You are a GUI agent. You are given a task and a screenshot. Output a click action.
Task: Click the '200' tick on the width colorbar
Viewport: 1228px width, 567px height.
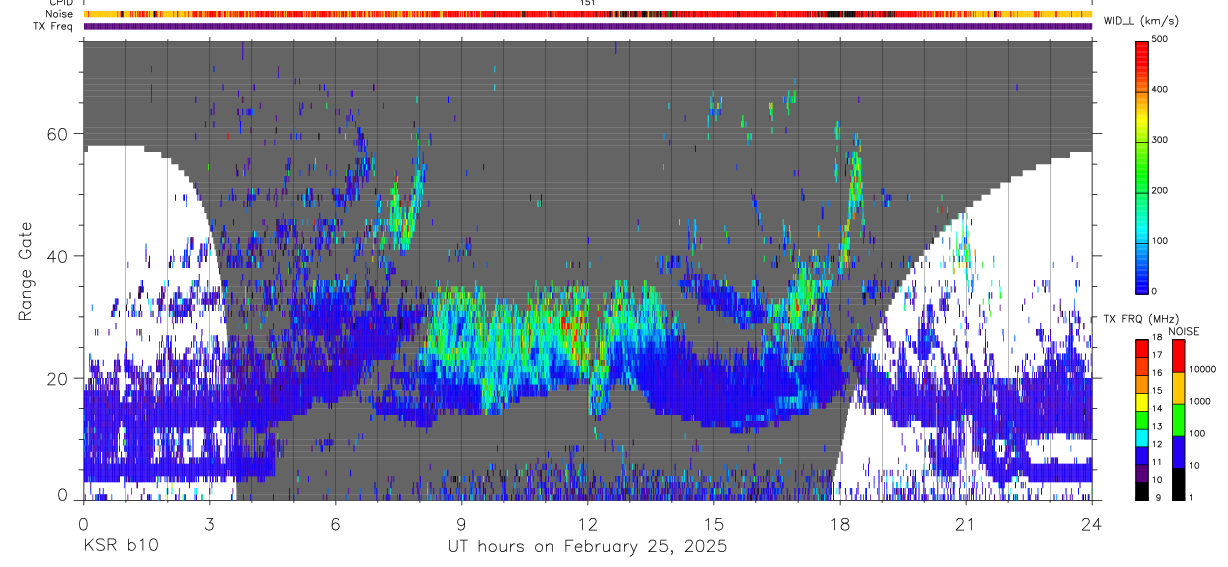point(1161,190)
